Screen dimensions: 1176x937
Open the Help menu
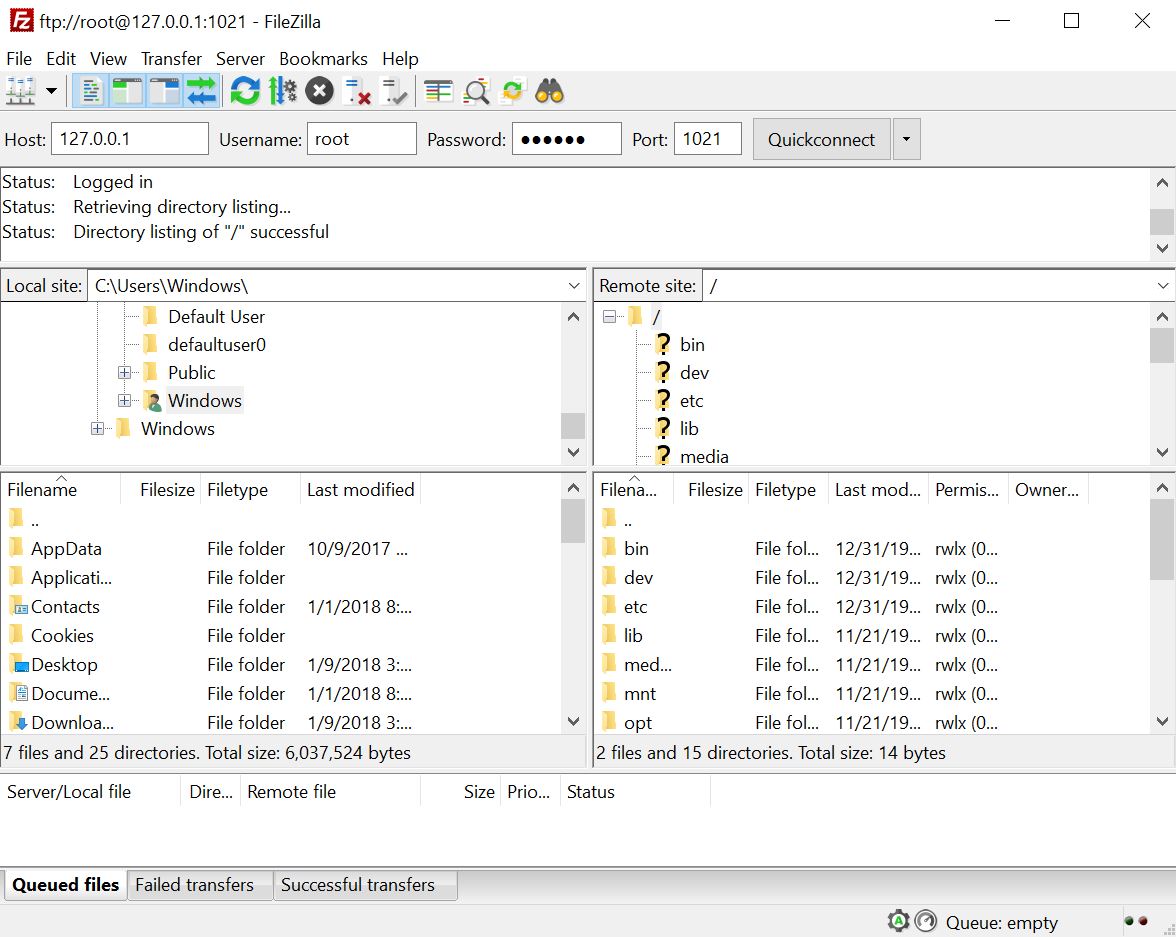[x=400, y=59]
